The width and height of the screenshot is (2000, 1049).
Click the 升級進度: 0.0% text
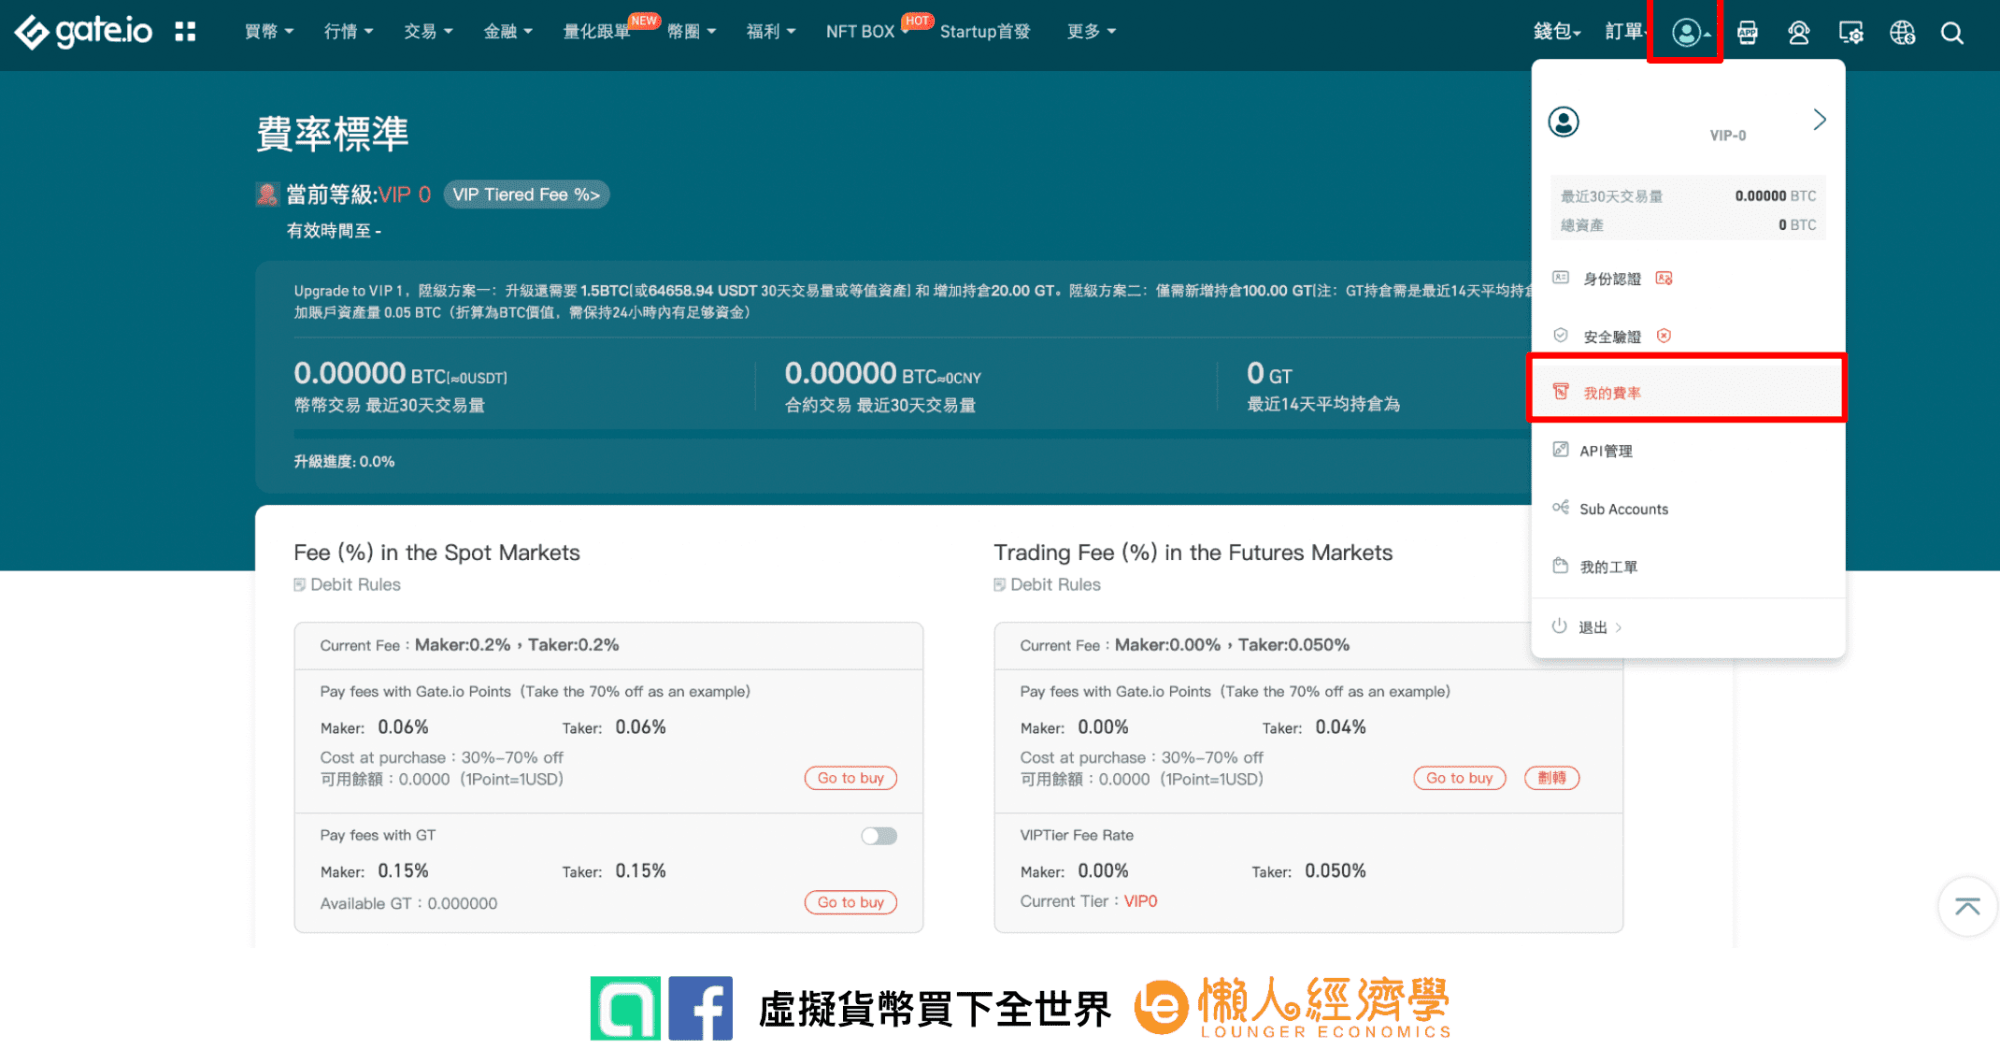(344, 461)
